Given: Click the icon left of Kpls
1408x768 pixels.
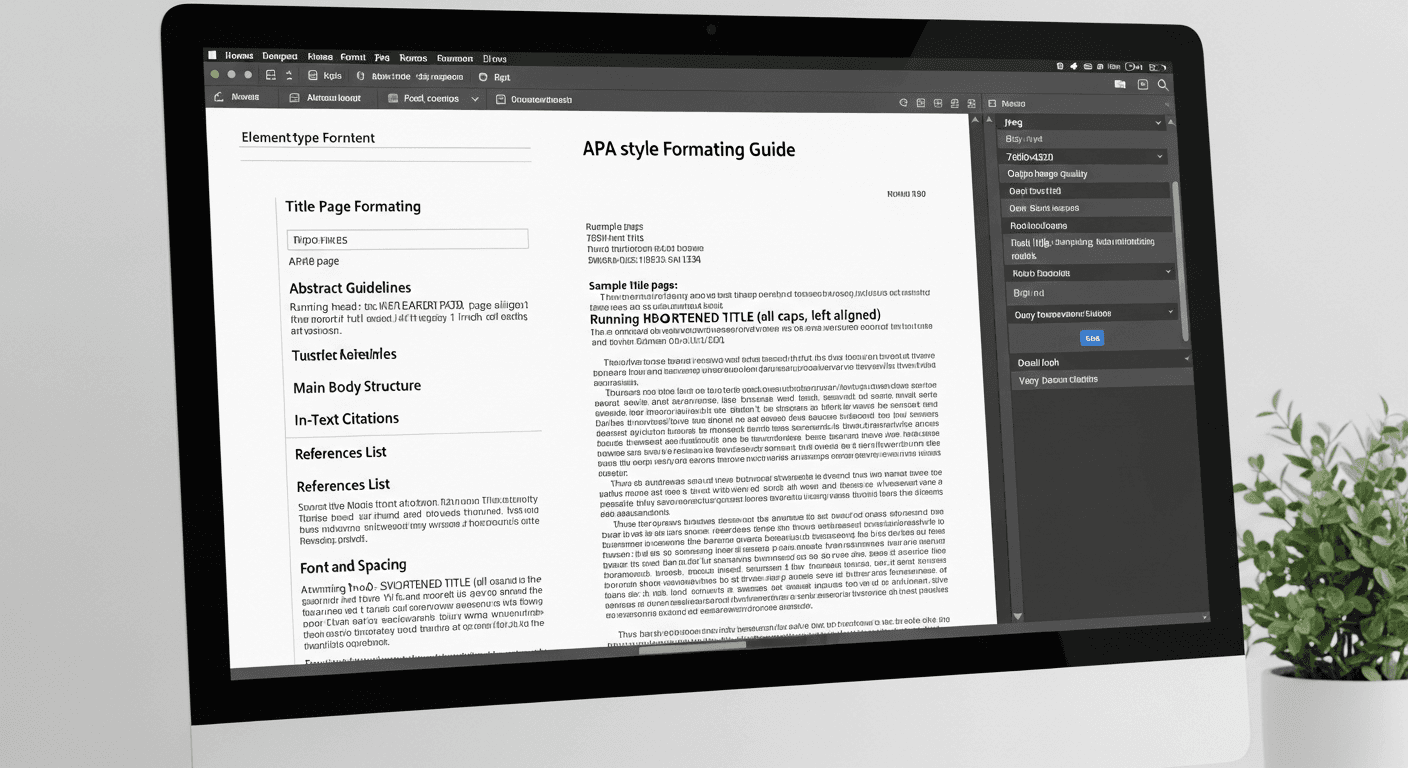Looking at the screenshot, I should [x=313, y=75].
